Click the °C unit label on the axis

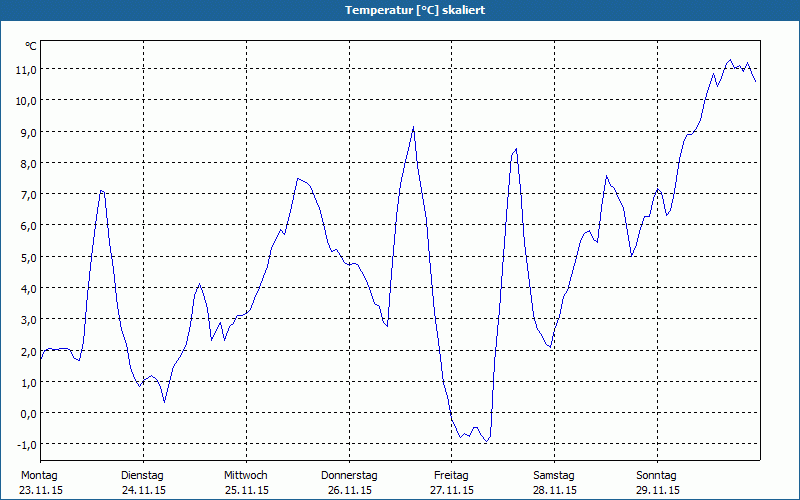(31, 46)
